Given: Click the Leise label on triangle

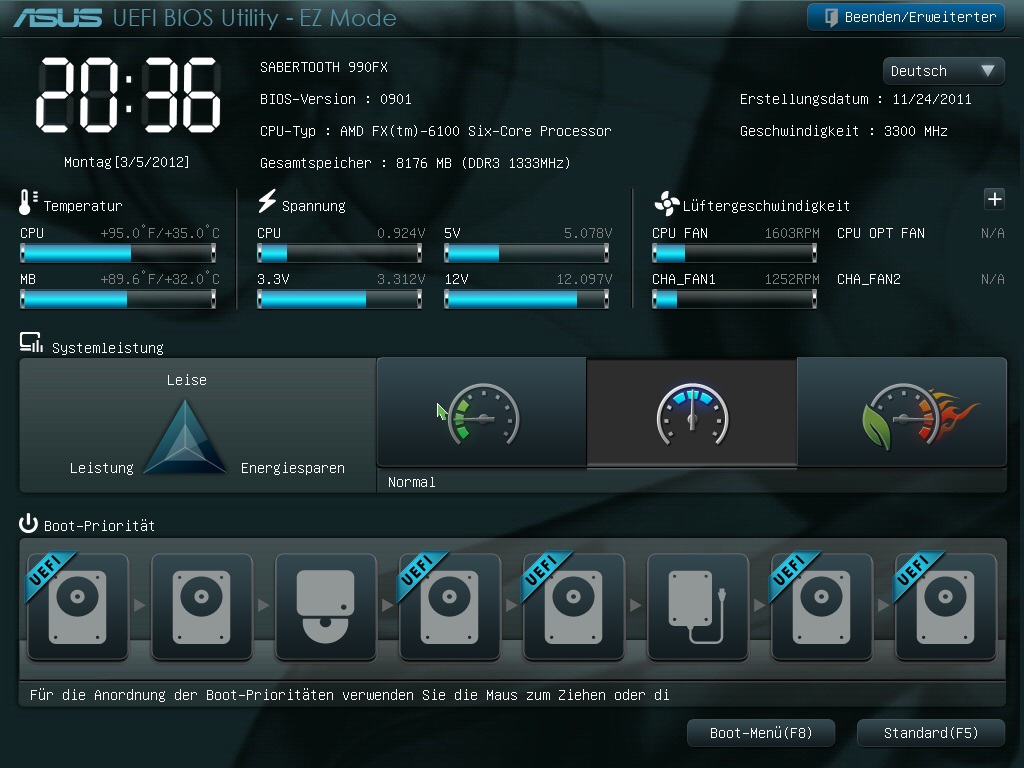Looking at the screenshot, I should coord(187,380).
